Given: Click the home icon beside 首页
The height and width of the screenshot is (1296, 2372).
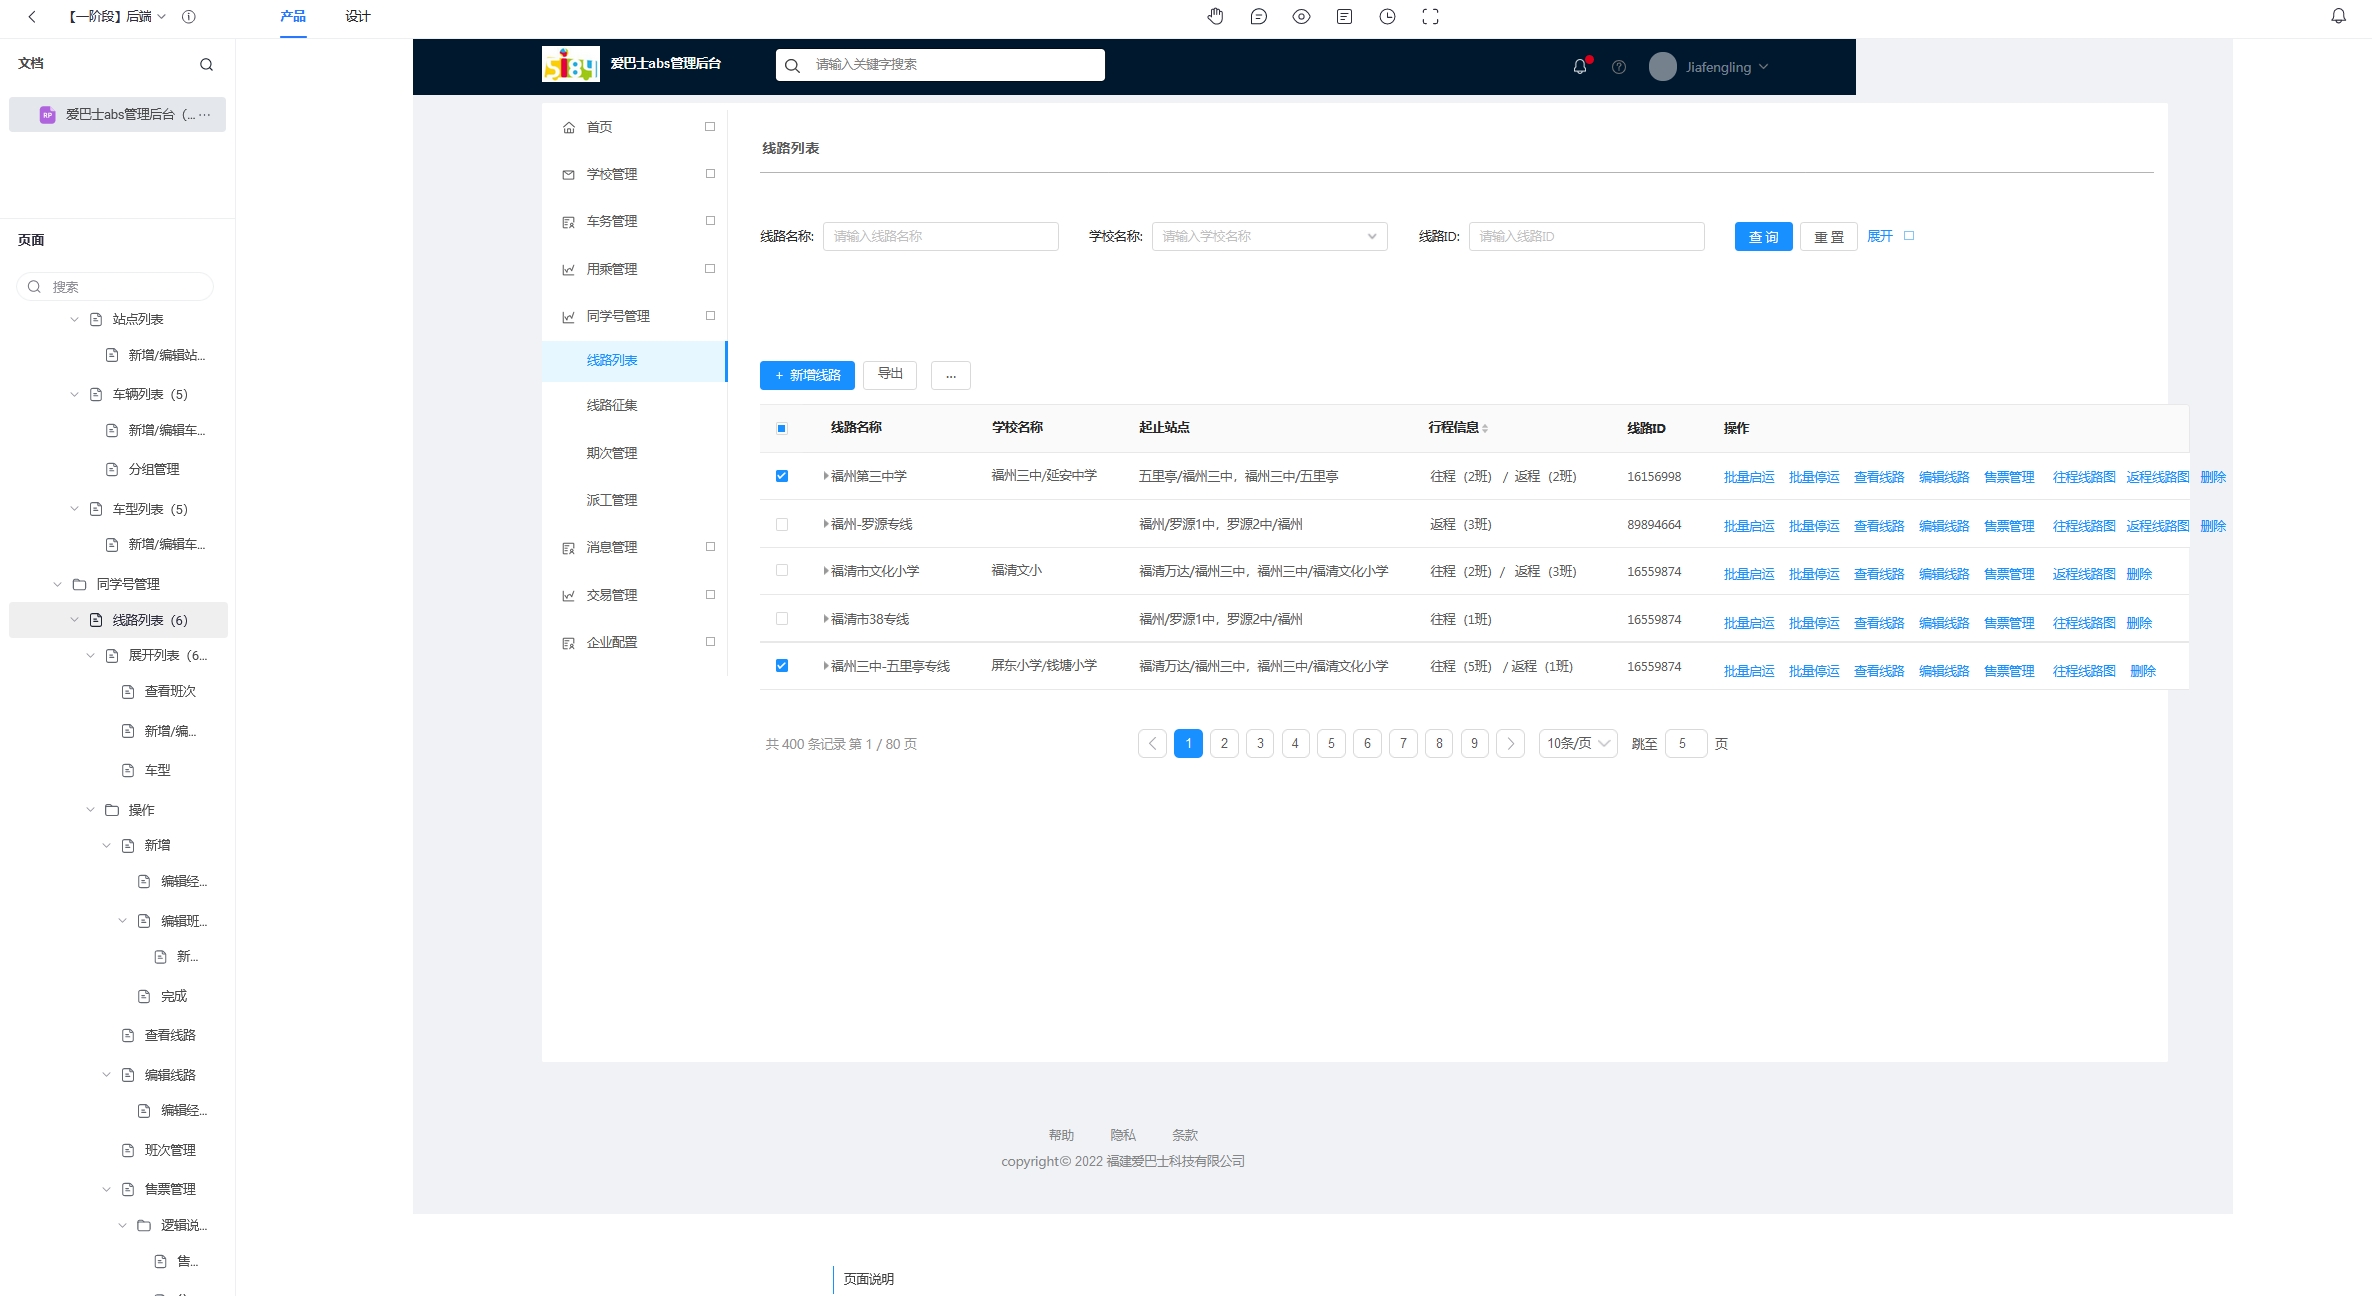Looking at the screenshot, I should [x=569, y=127].
